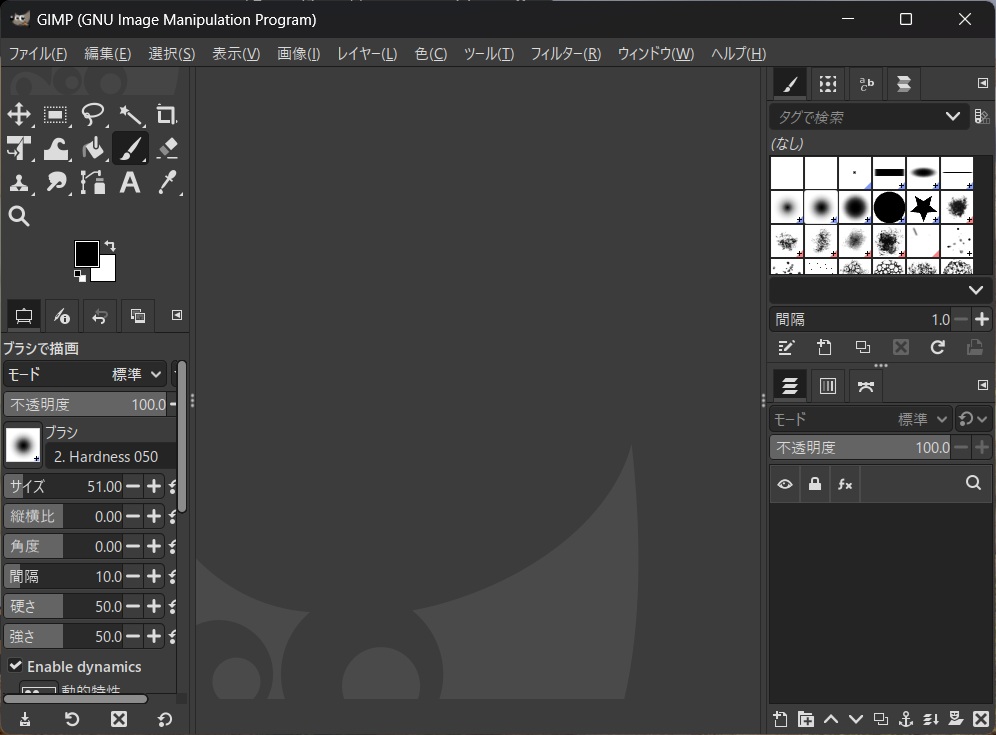Open the paint mode dropdown in tool options
The width and height of the screenshot is (996, 735).
coord(85,374)
